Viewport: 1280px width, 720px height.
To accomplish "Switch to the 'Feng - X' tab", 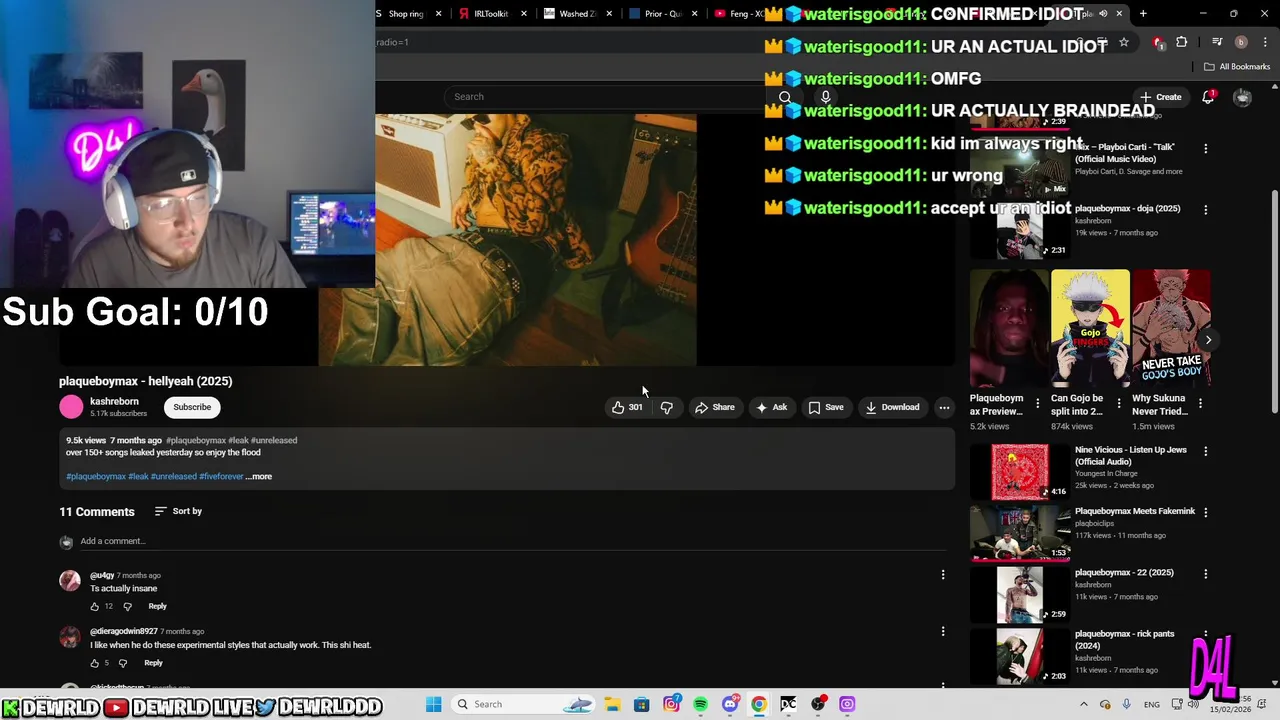I will tap(740, 14).
